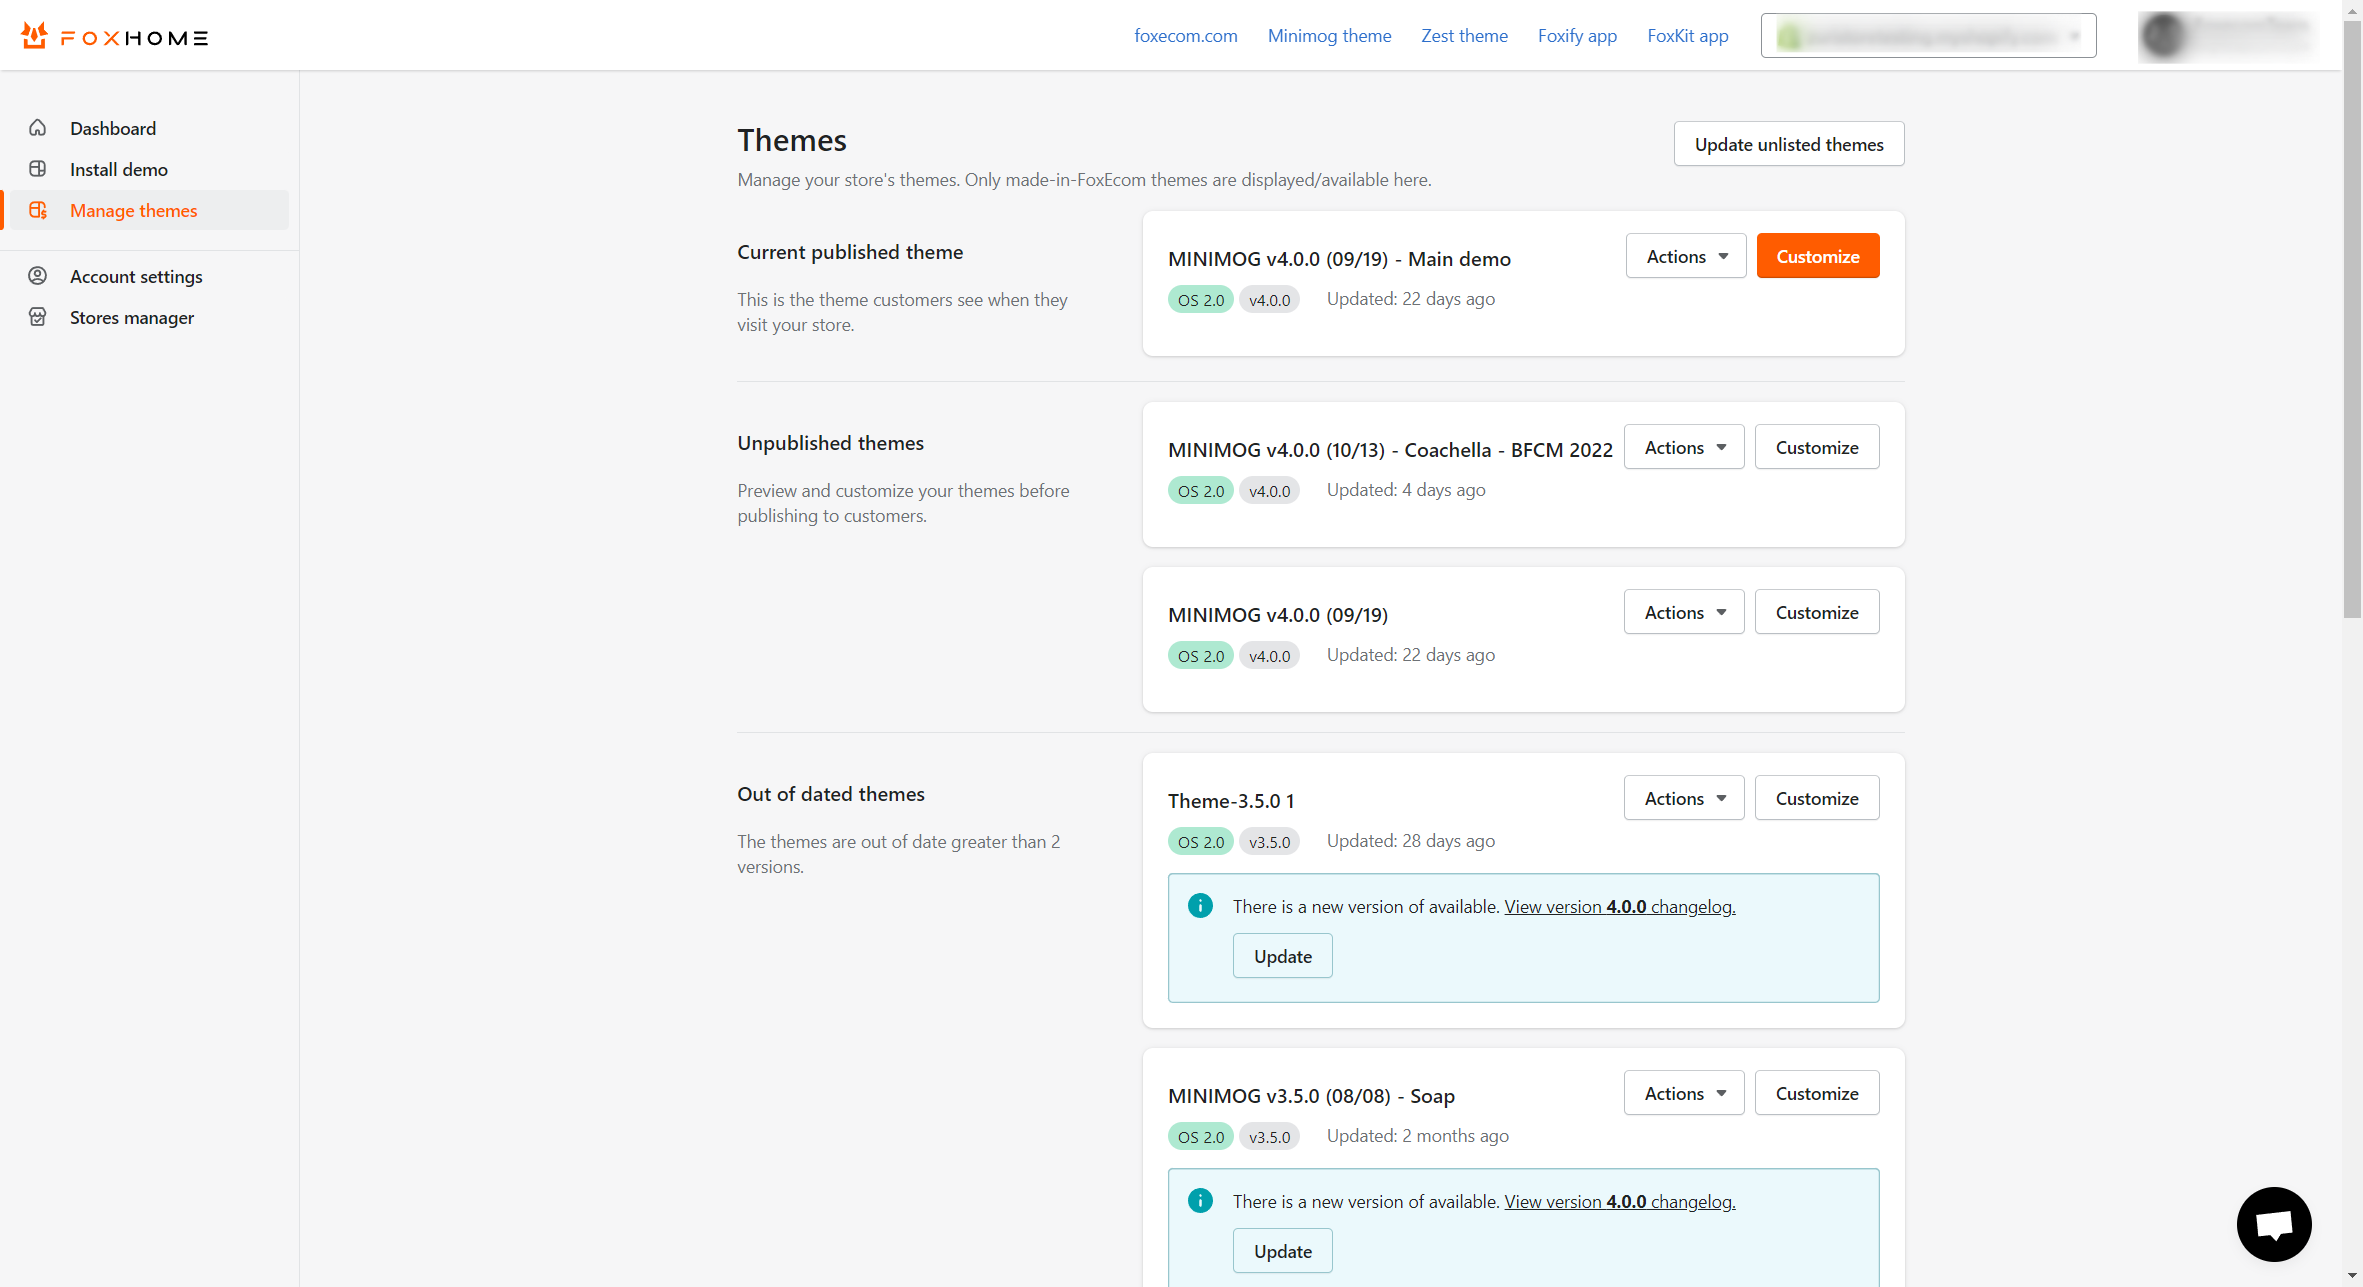This screenshot has height=1287, width=2363.
Task: Update MINIMOG v3.5.0 Soap theme
Action: click(1283, 1251)
